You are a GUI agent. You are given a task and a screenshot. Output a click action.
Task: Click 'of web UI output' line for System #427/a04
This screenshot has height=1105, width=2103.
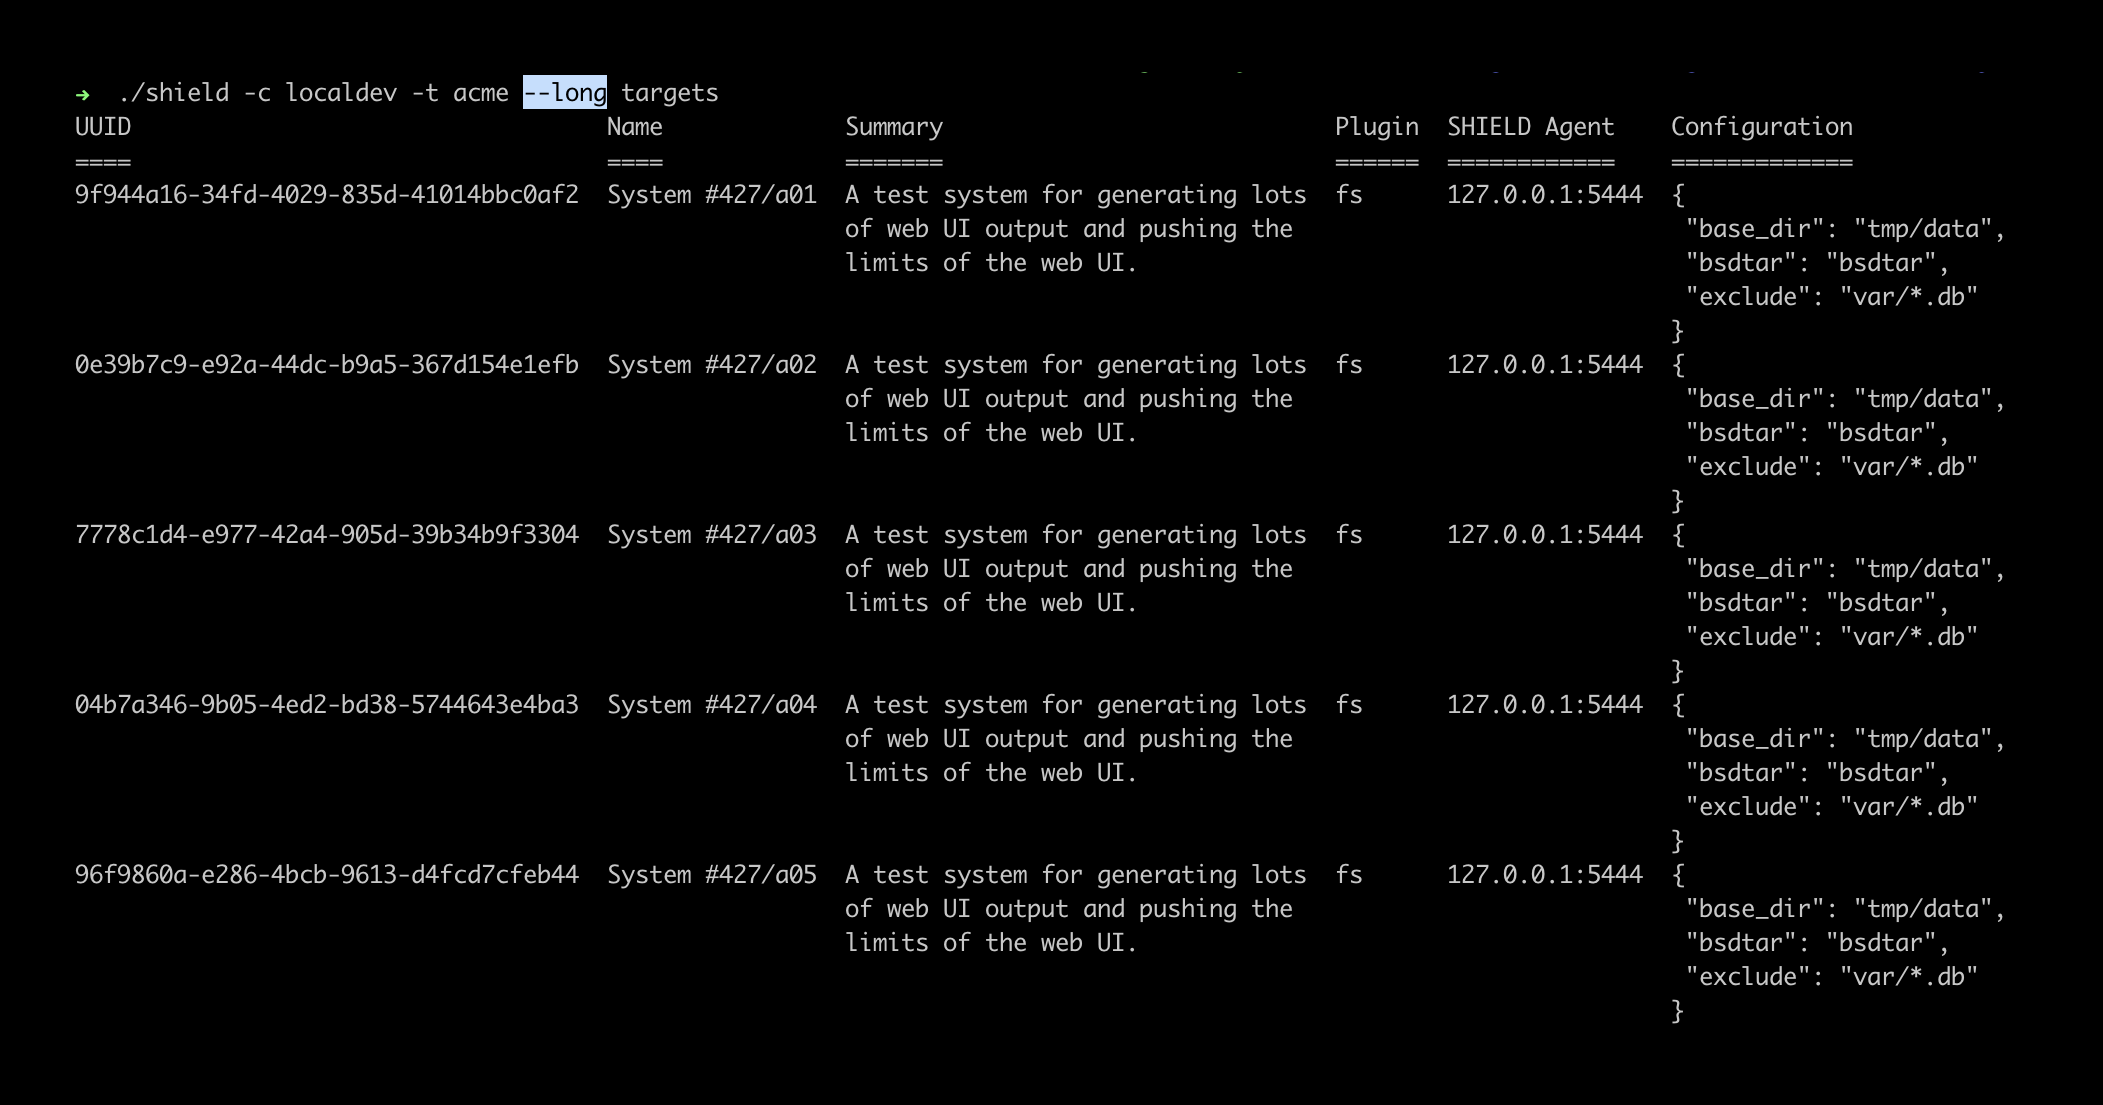pyautogui.click(x=1069, y=739)
